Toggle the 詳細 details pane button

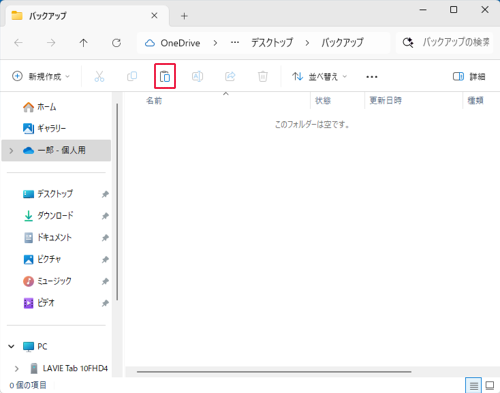[x=469, y=77]
